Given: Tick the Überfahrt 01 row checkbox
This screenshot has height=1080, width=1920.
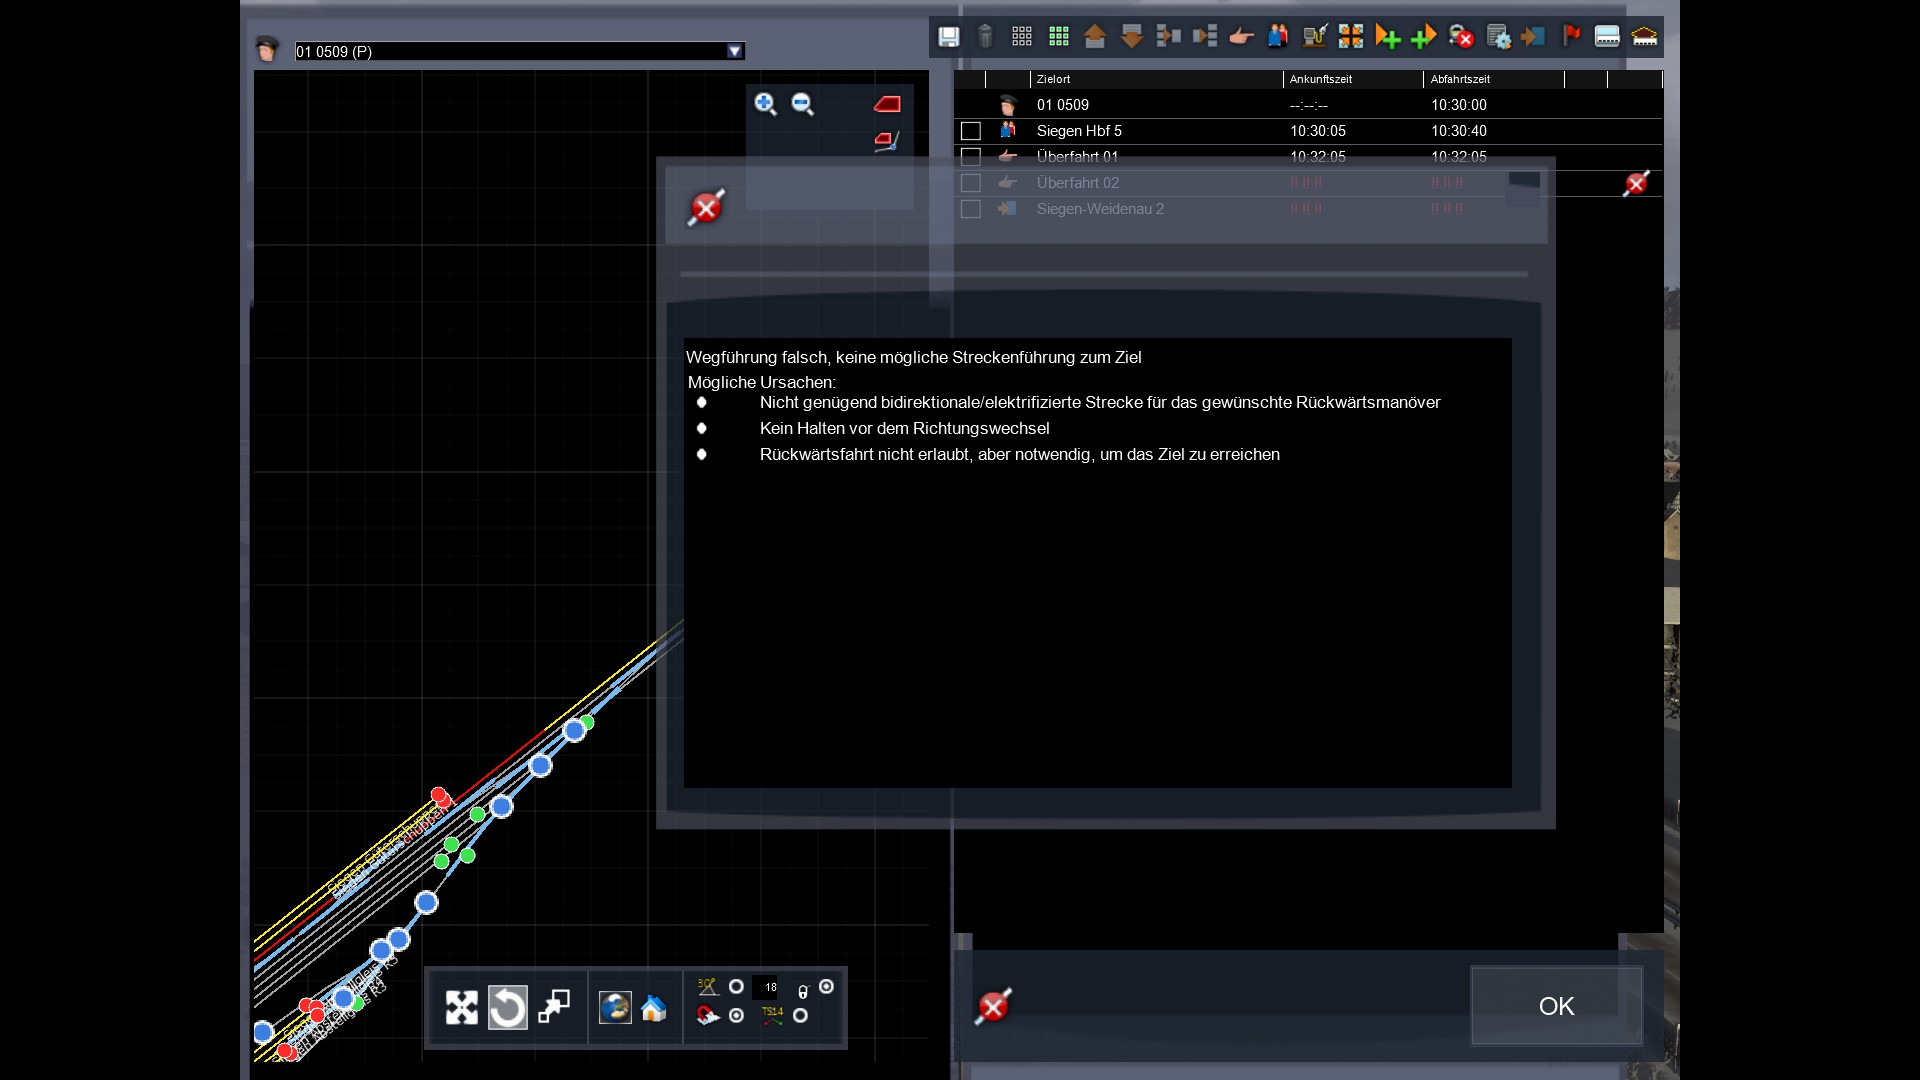Looking at the screenshot, I should point(970,157).
